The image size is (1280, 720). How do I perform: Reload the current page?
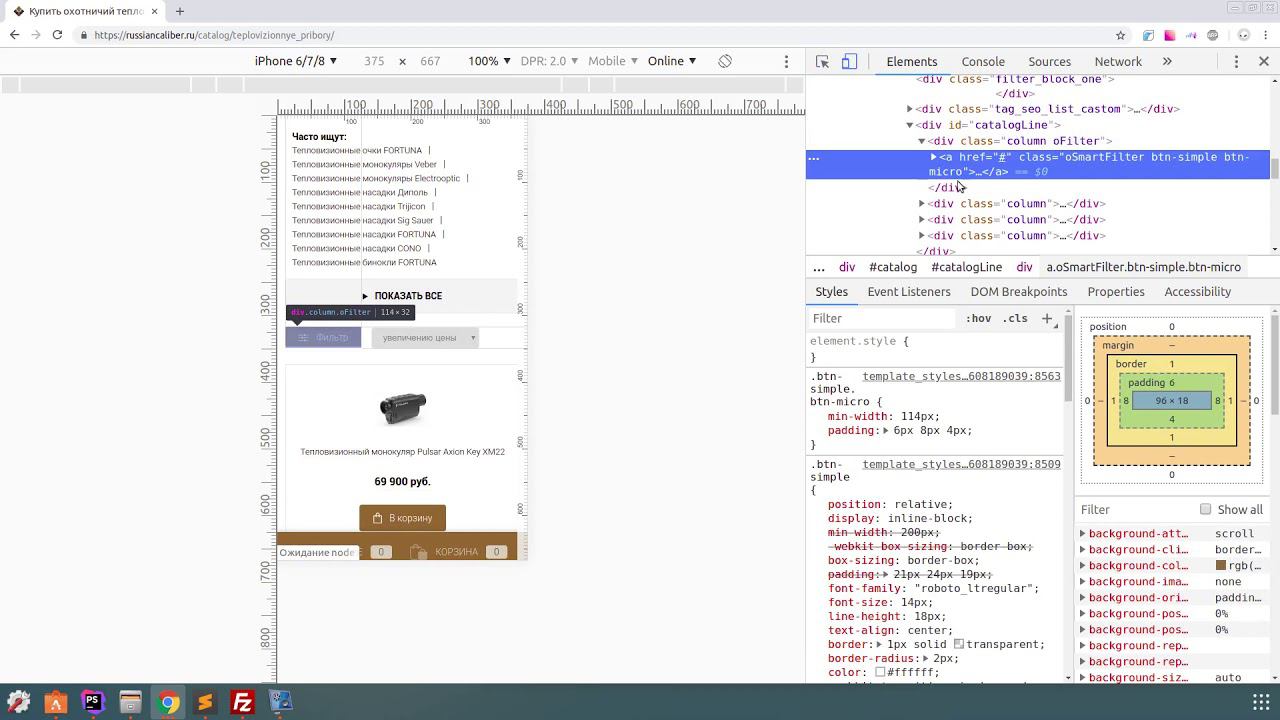[57, 35]
